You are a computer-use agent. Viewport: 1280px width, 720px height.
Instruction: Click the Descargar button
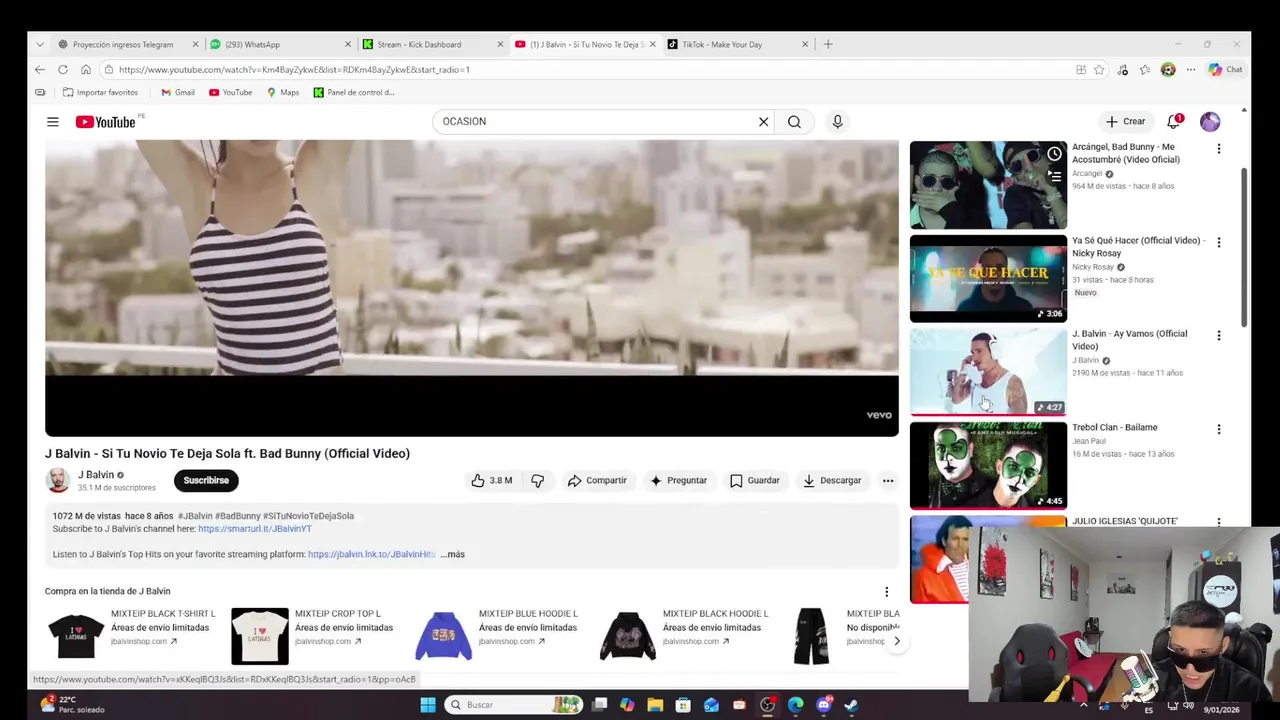(x=832, y=481)
